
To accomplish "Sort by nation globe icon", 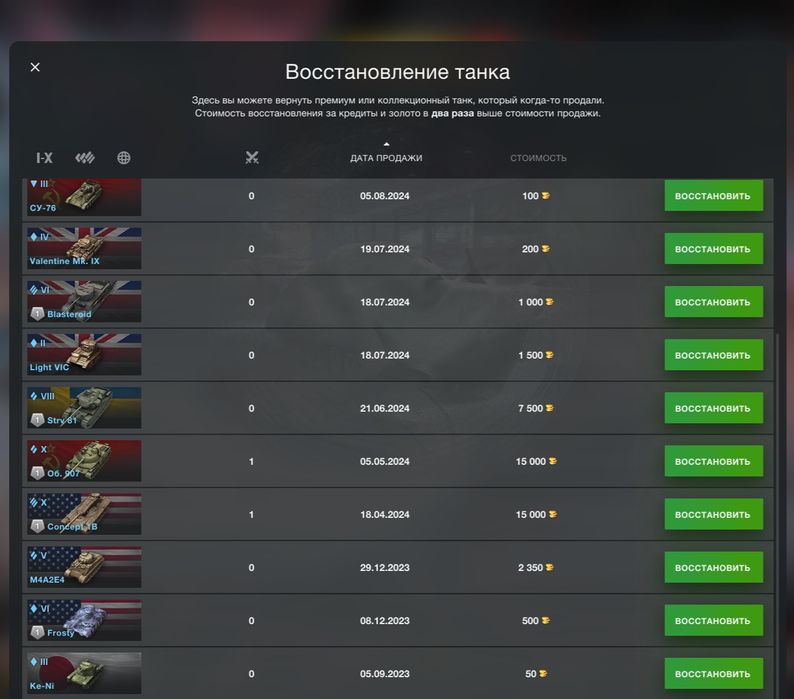I will pos(124,158).
